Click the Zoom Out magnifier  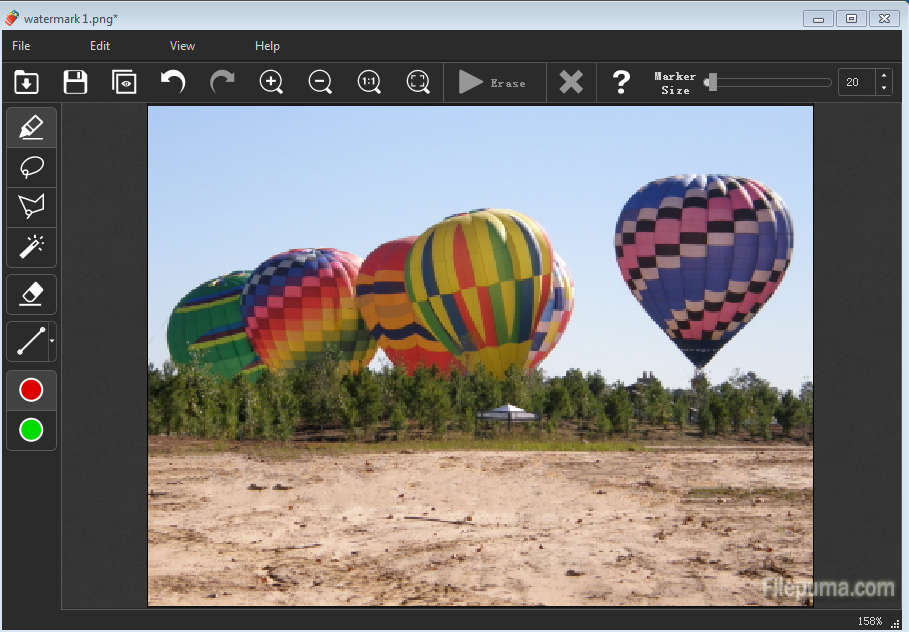point(320,82)
